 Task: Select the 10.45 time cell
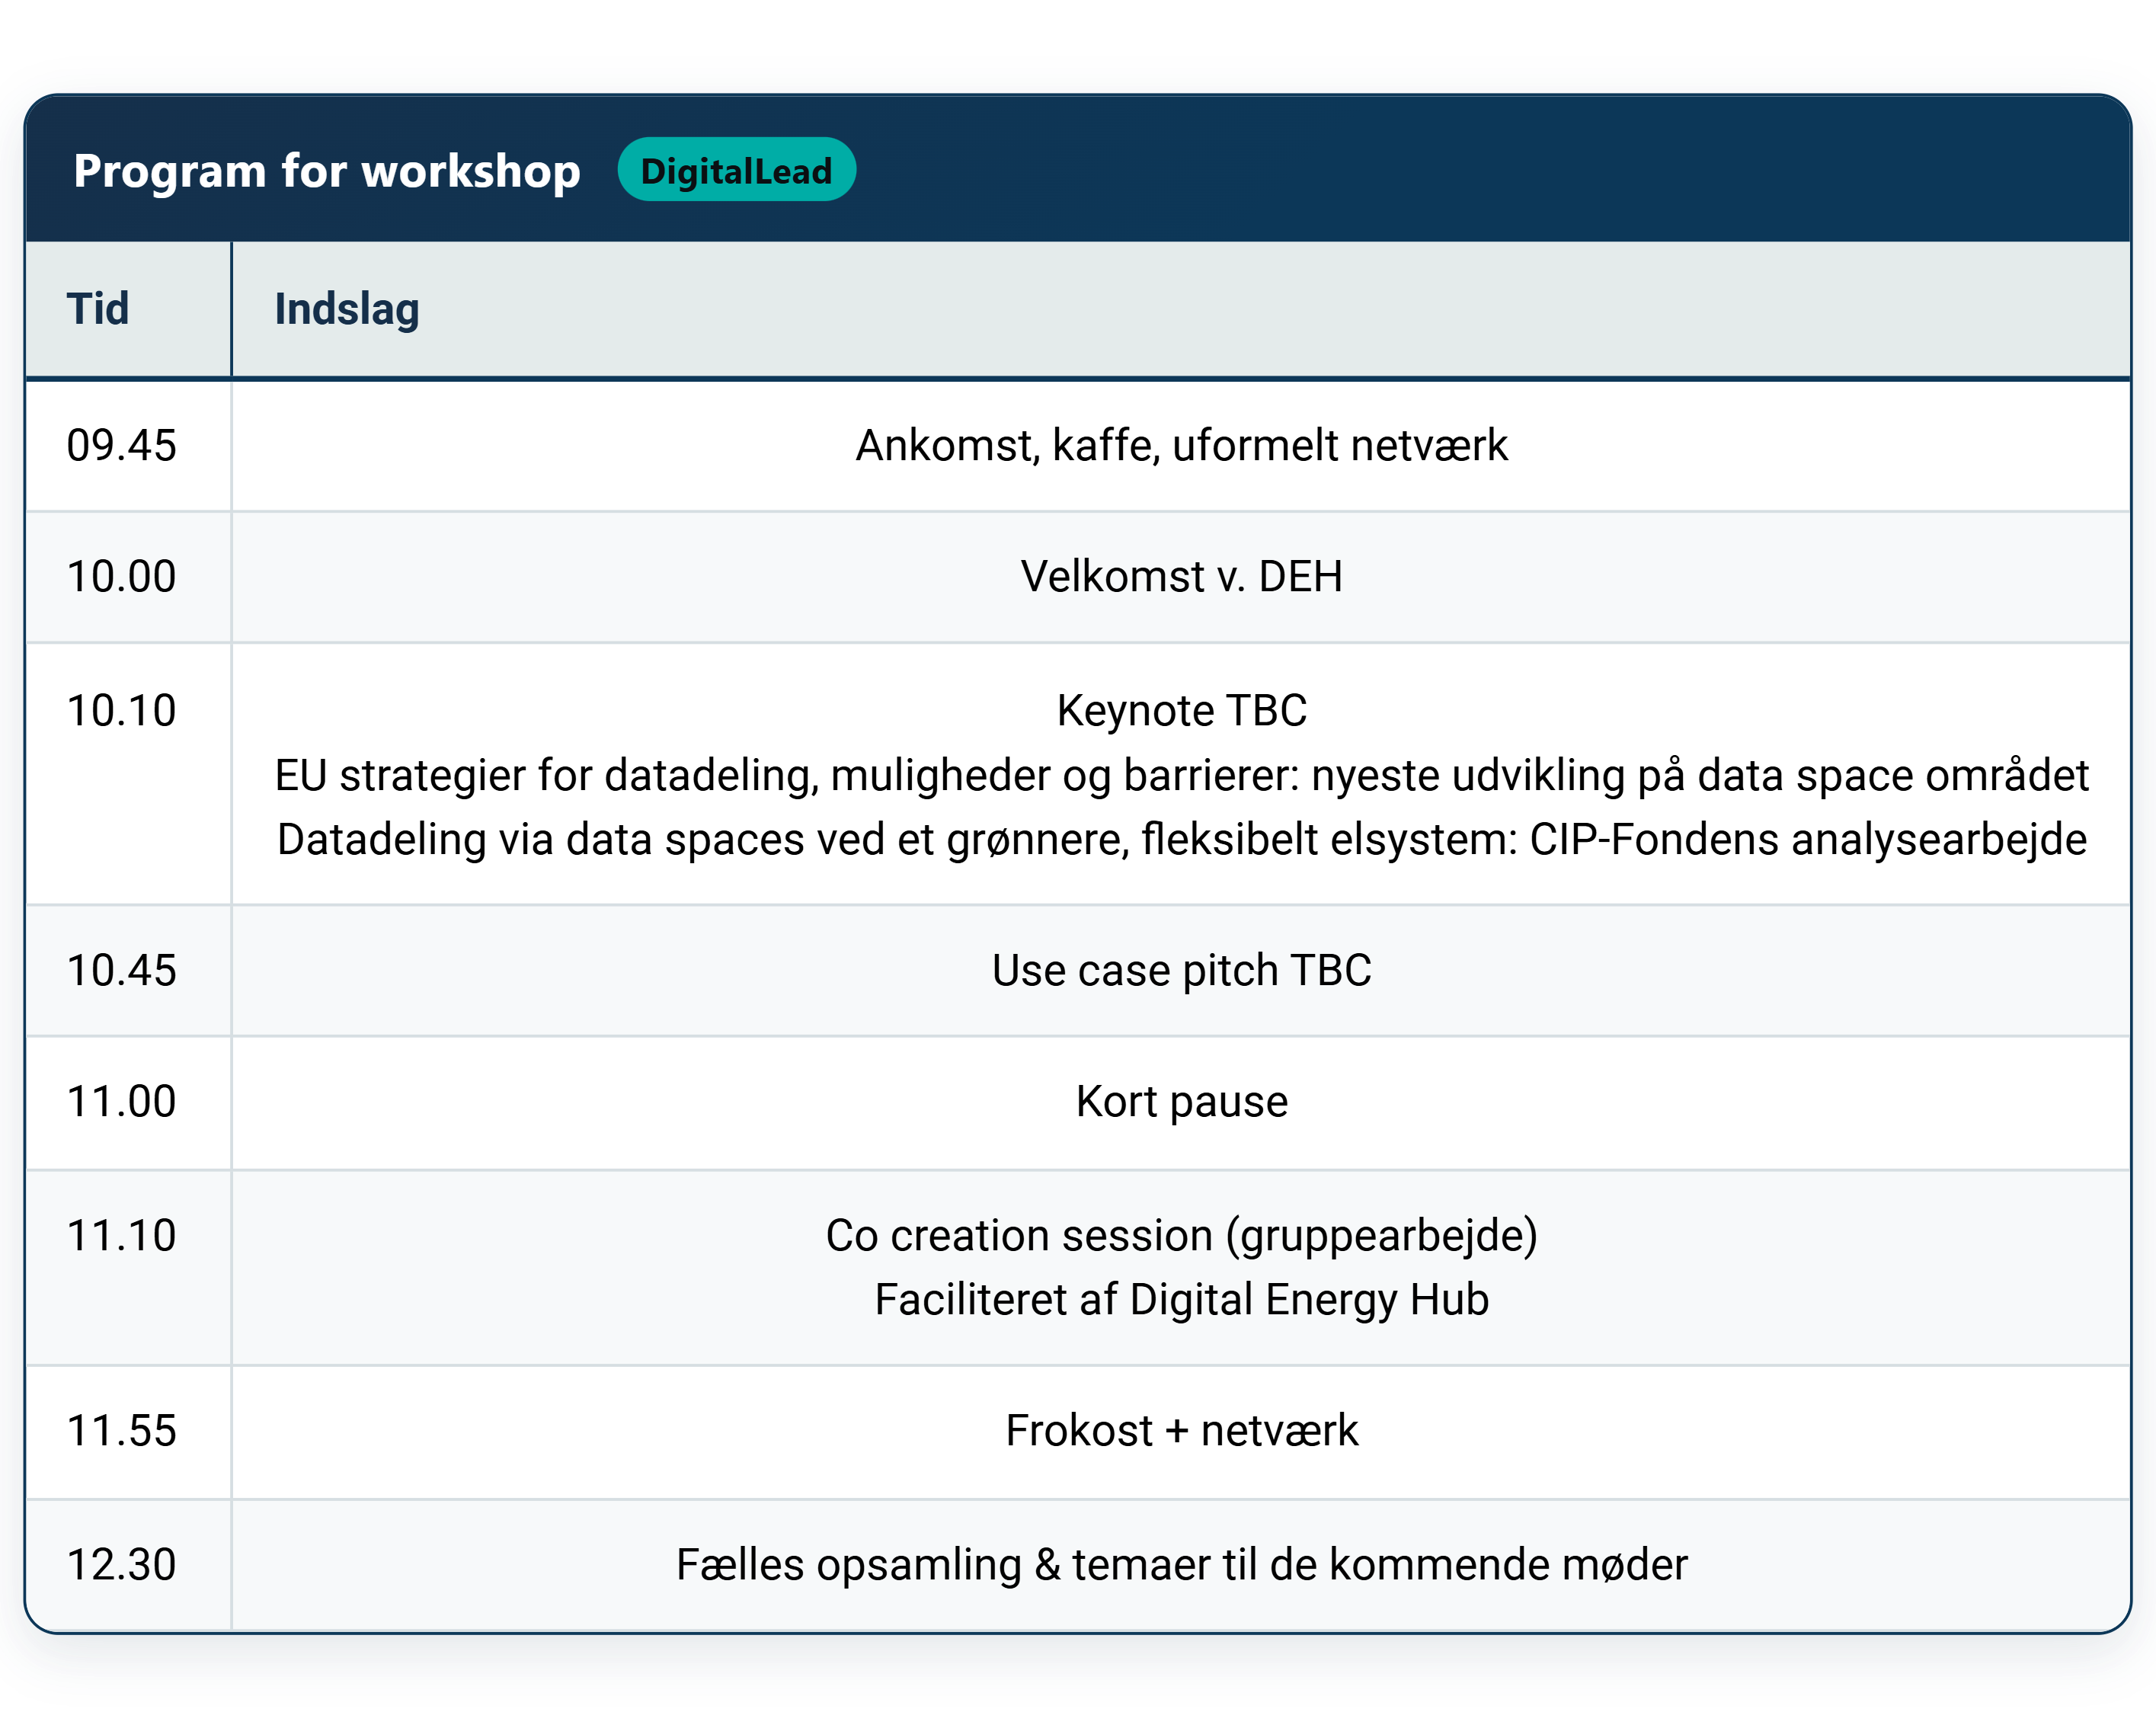click(122, 968)
